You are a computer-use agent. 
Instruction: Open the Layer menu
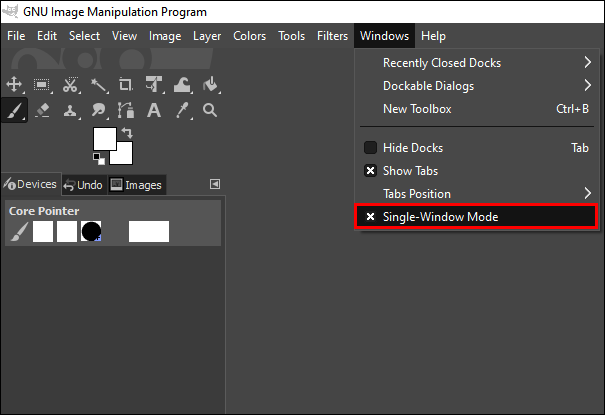click(207, 36)
